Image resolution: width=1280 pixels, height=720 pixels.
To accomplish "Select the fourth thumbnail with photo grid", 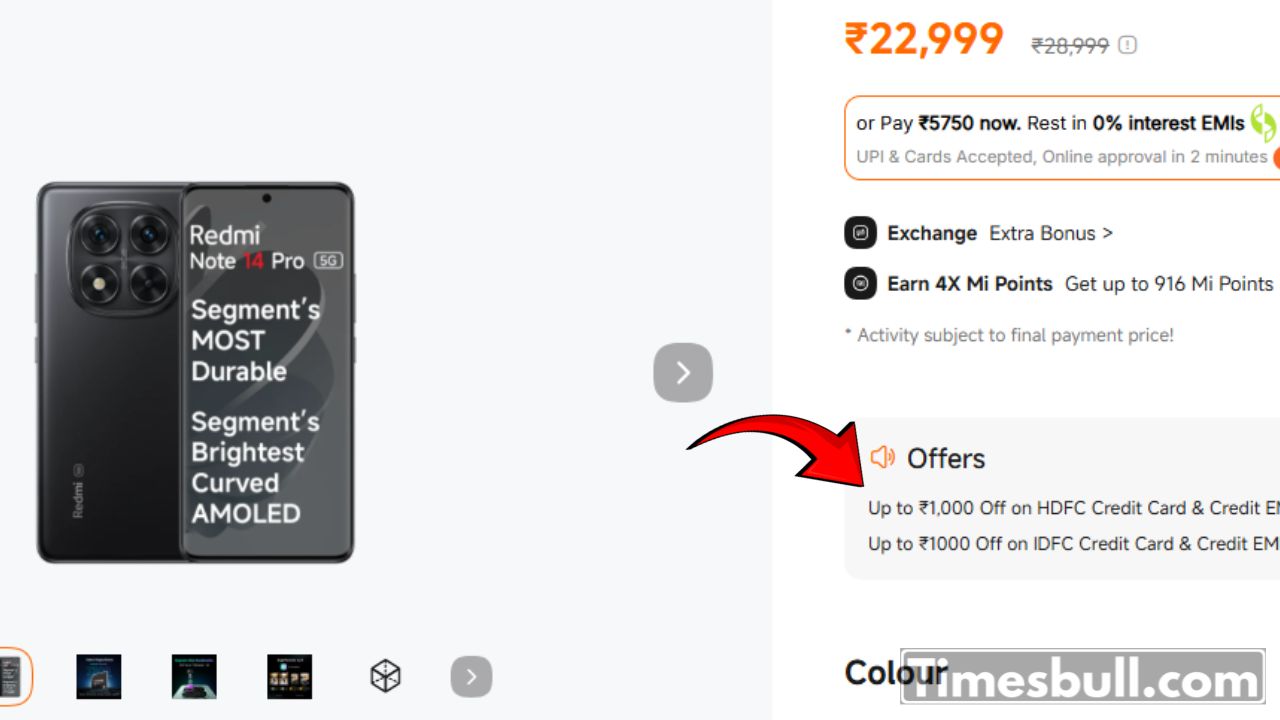I will coord(289,677).
